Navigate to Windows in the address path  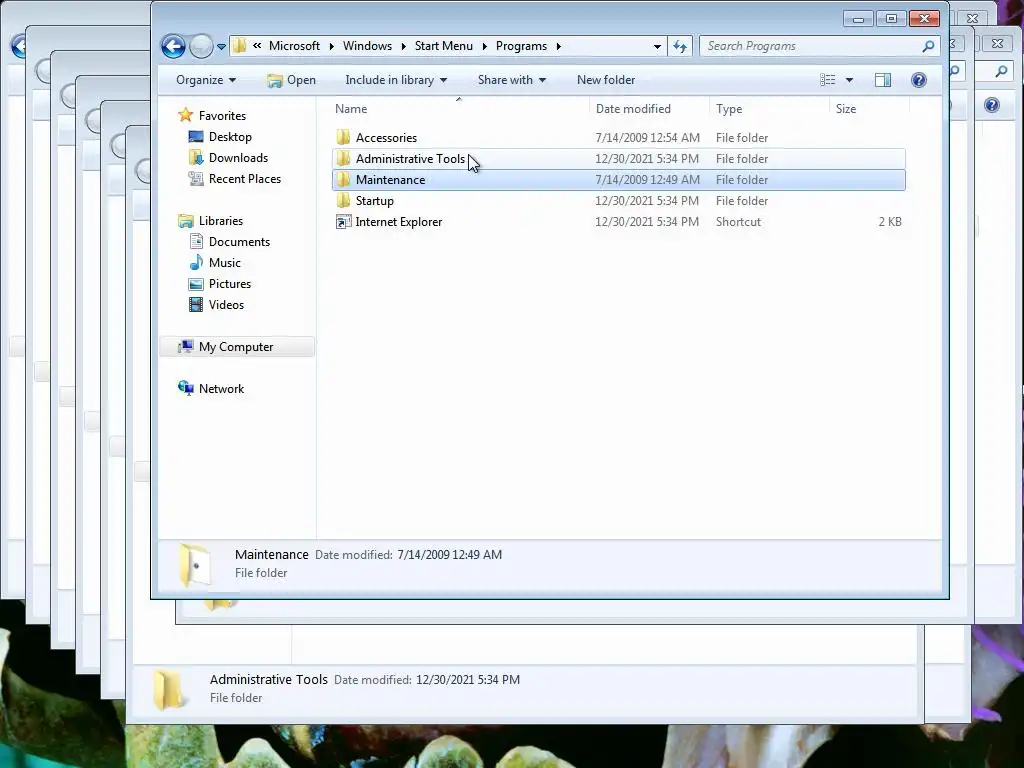coord(367,46)
